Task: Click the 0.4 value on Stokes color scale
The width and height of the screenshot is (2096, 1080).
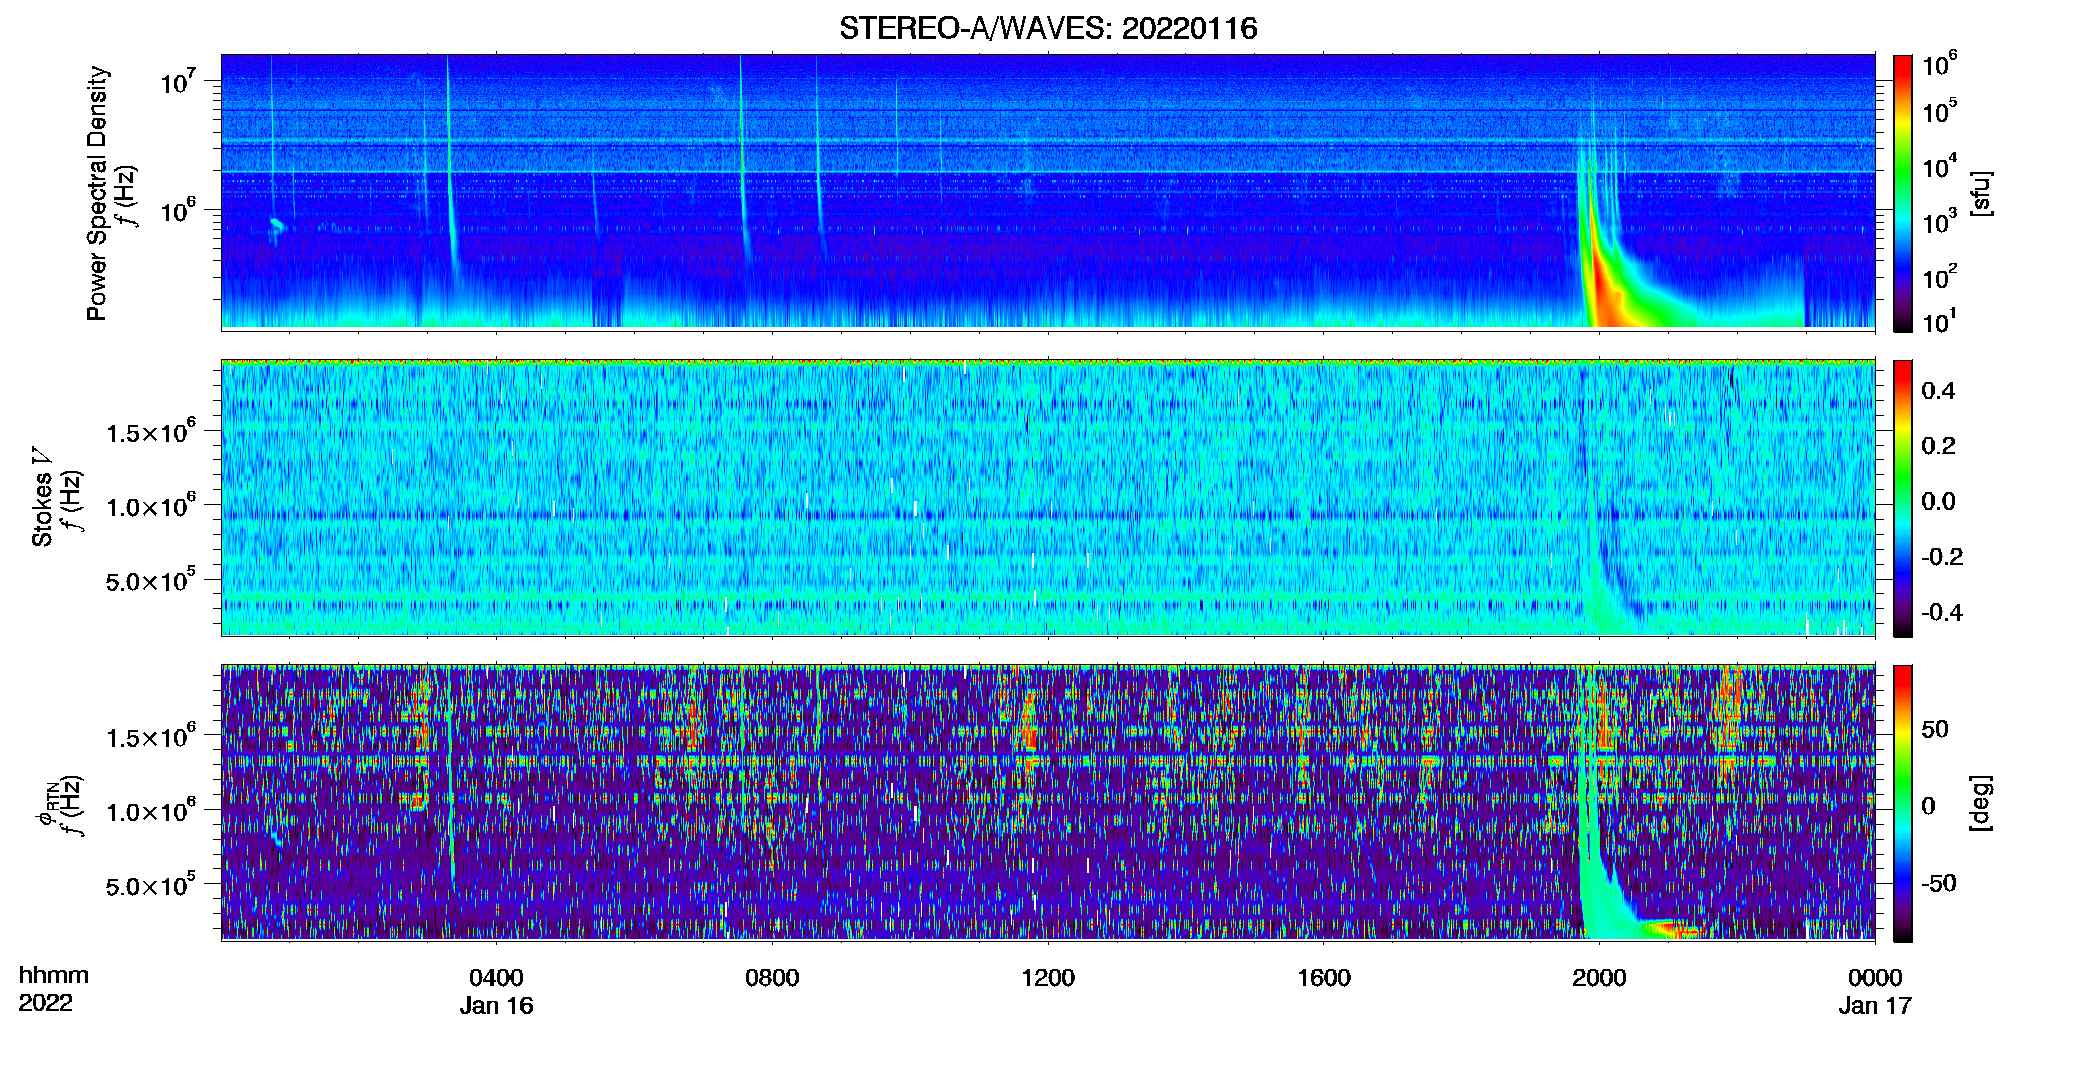Action: 1938,391
